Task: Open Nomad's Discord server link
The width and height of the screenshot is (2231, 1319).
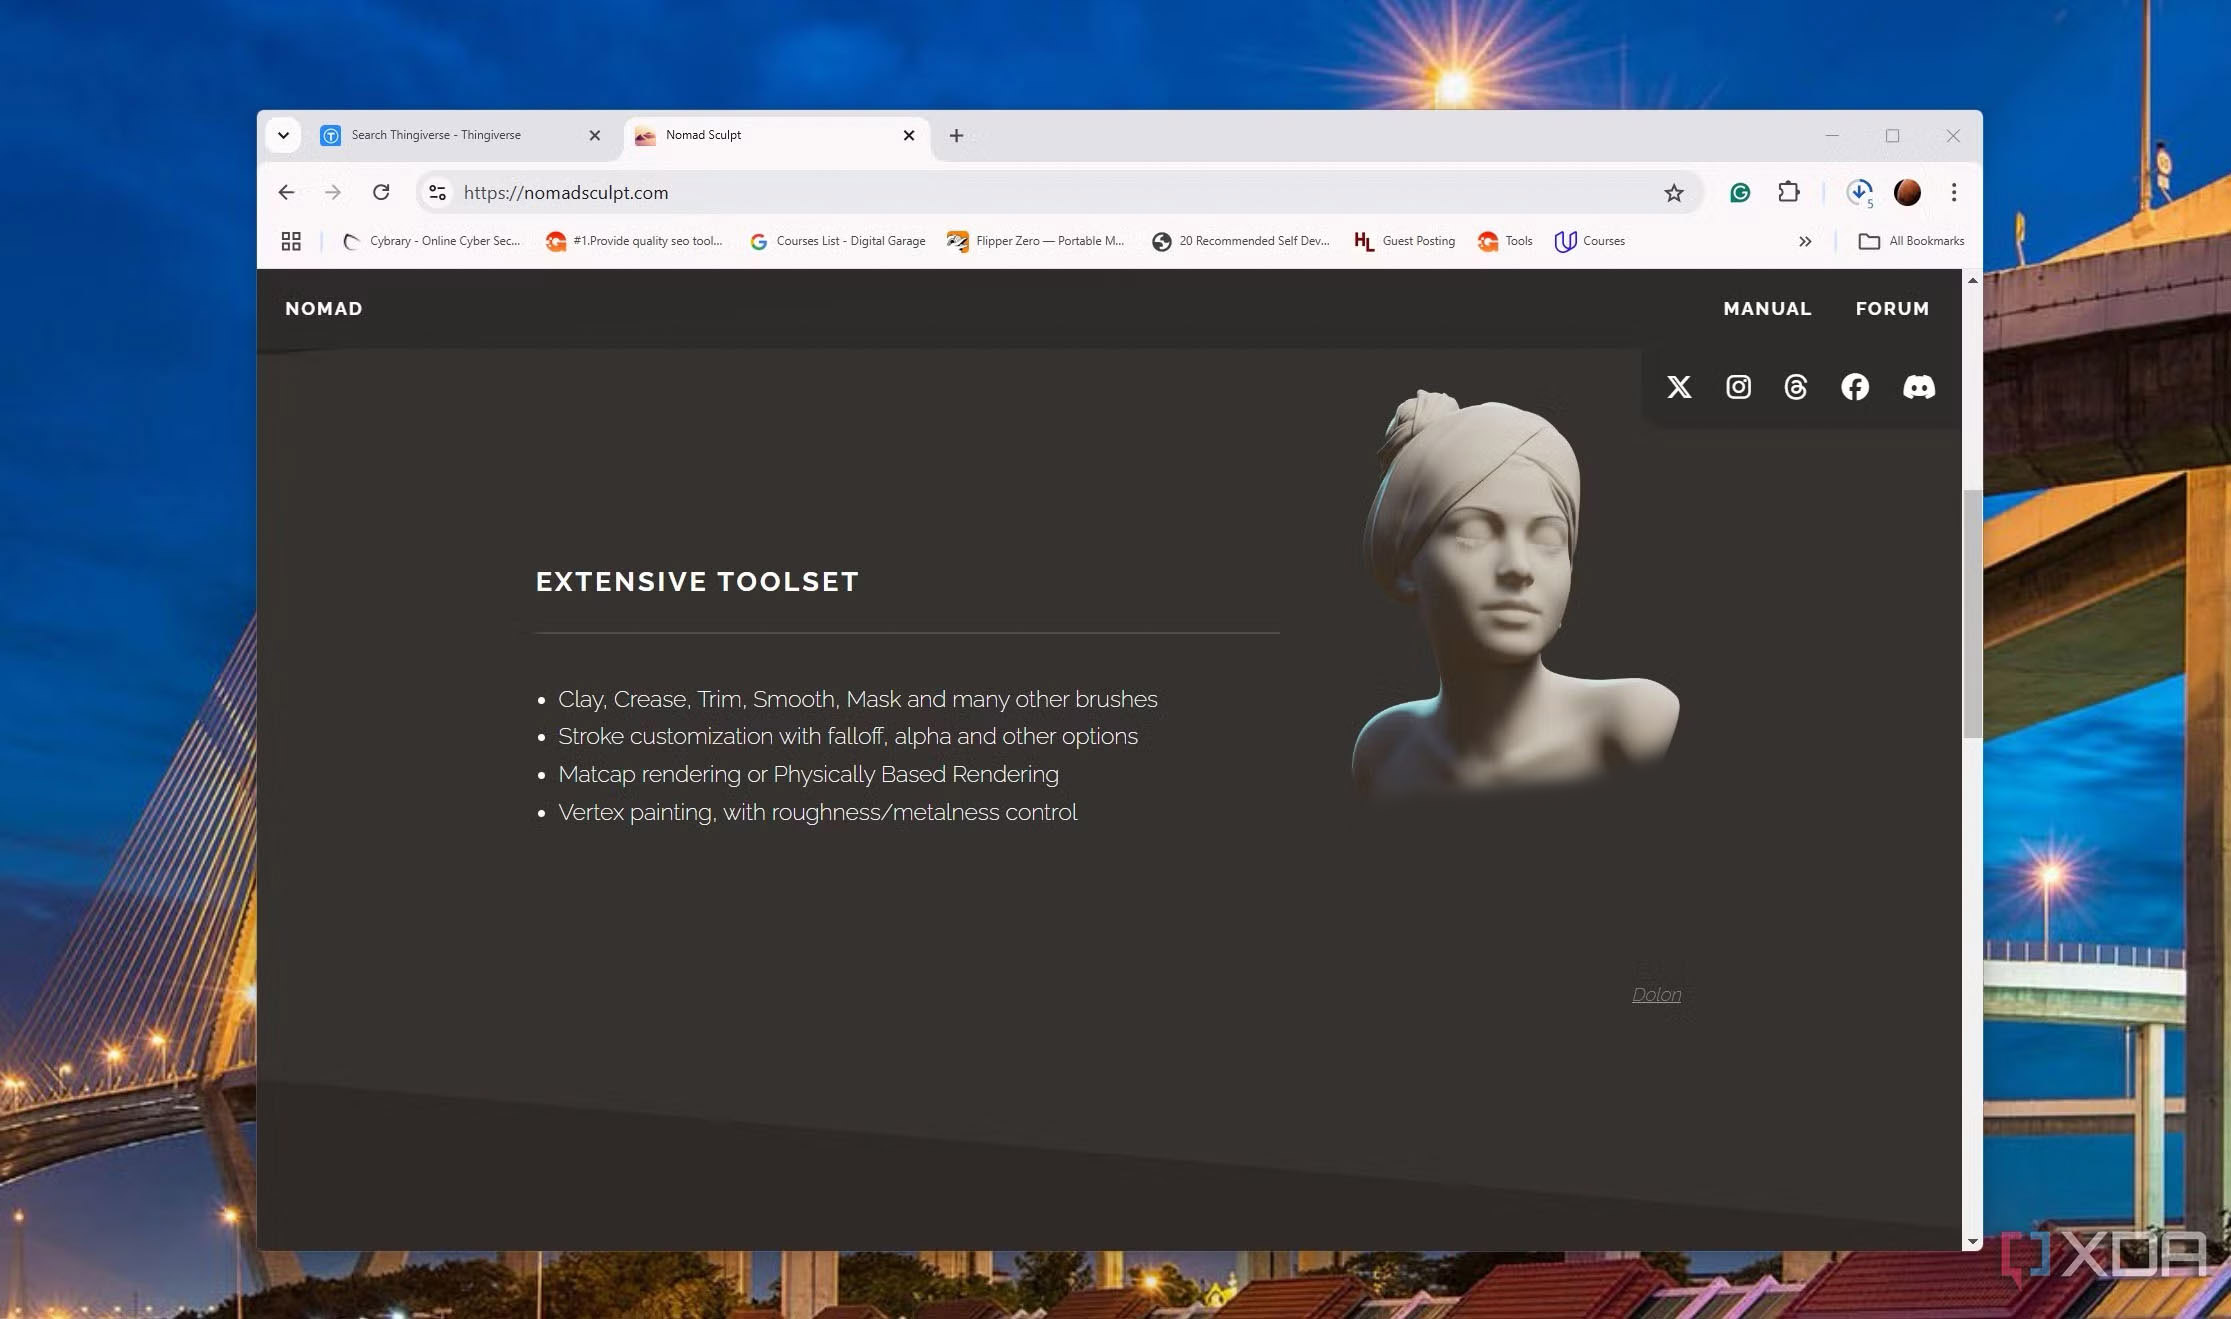Action: tap(1918, 387)
